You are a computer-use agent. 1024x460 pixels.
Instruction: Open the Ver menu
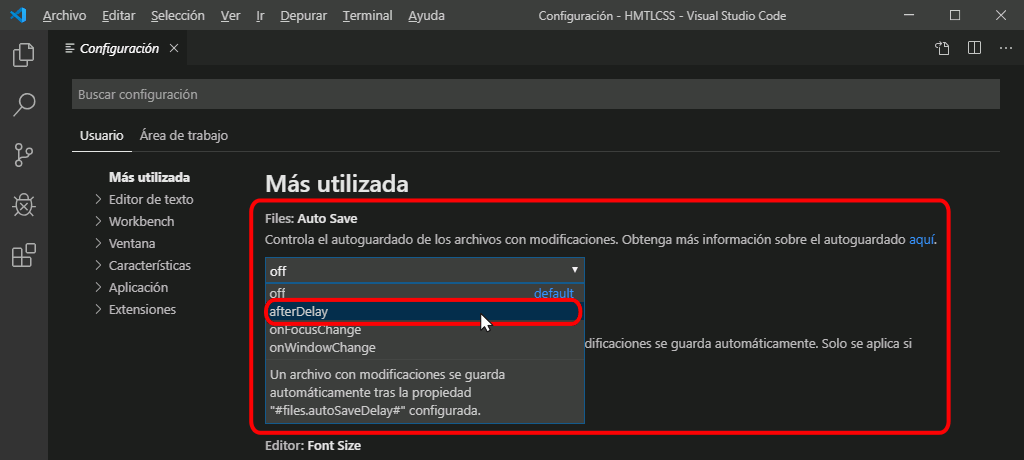pyautogui.click(x=231, y=16)
